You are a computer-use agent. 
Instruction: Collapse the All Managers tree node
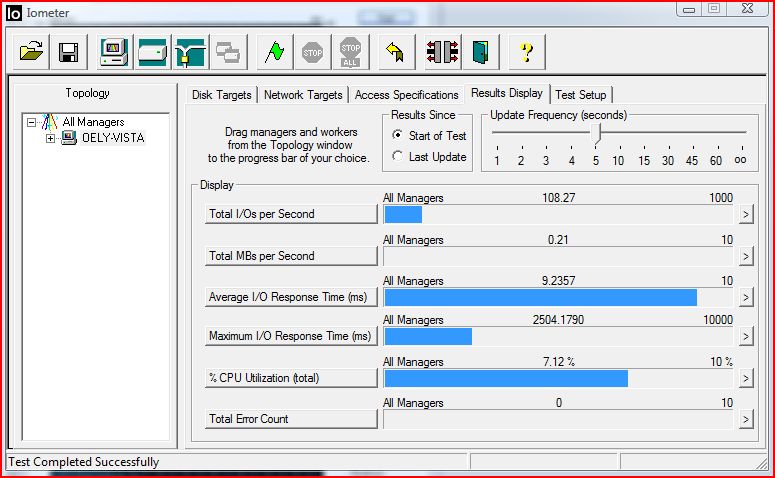(32, 122)
